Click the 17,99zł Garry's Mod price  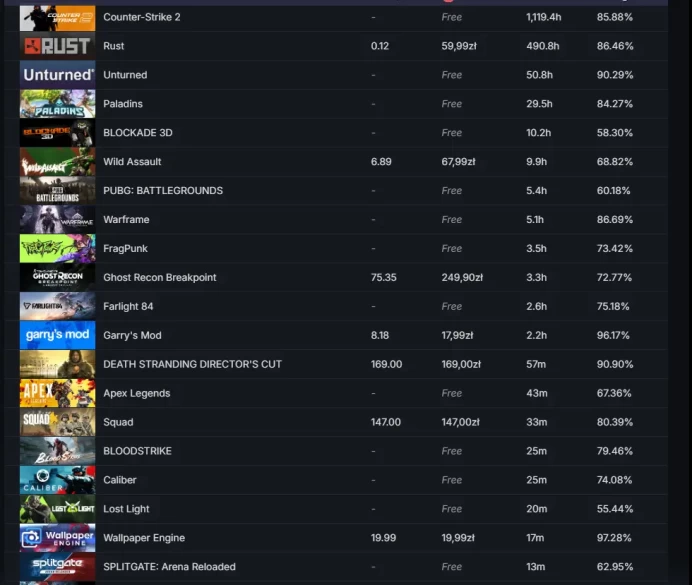click(457, 335)
